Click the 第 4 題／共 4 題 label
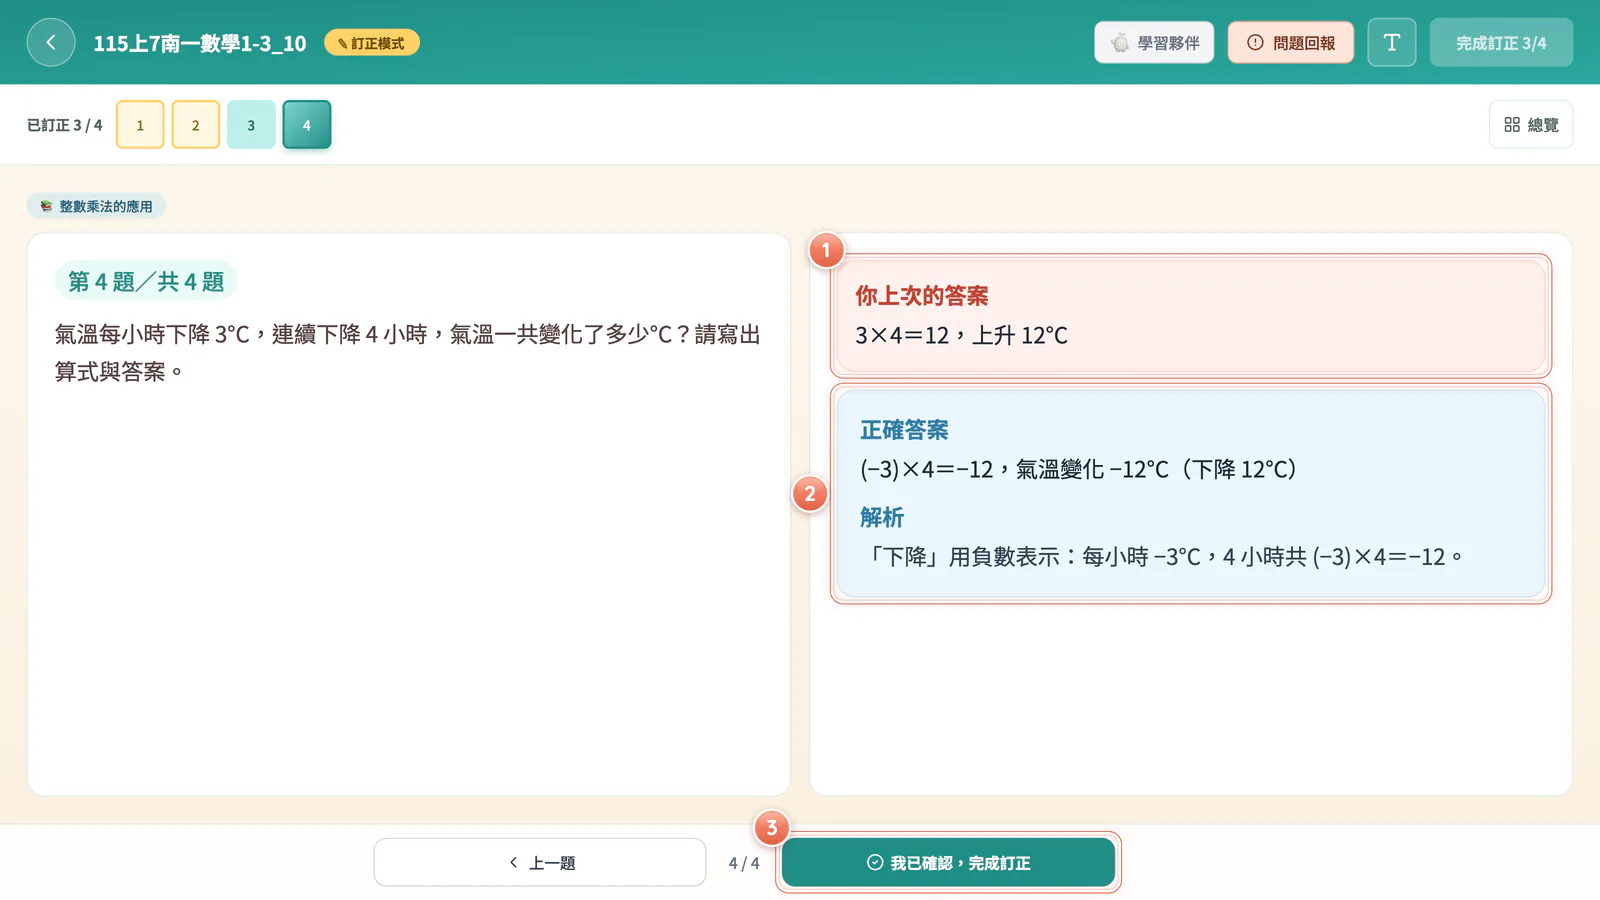Image resolution: width=1600 pixels, height=900 pixels. (146, 282)
